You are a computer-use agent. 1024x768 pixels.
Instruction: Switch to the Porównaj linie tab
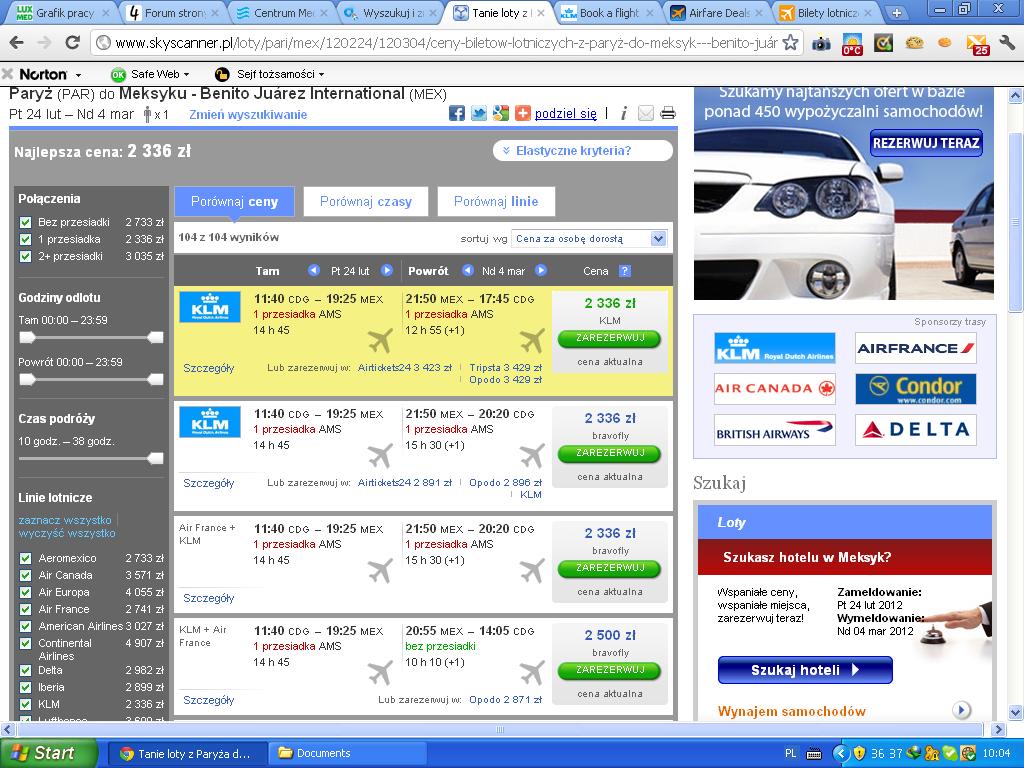496,202
